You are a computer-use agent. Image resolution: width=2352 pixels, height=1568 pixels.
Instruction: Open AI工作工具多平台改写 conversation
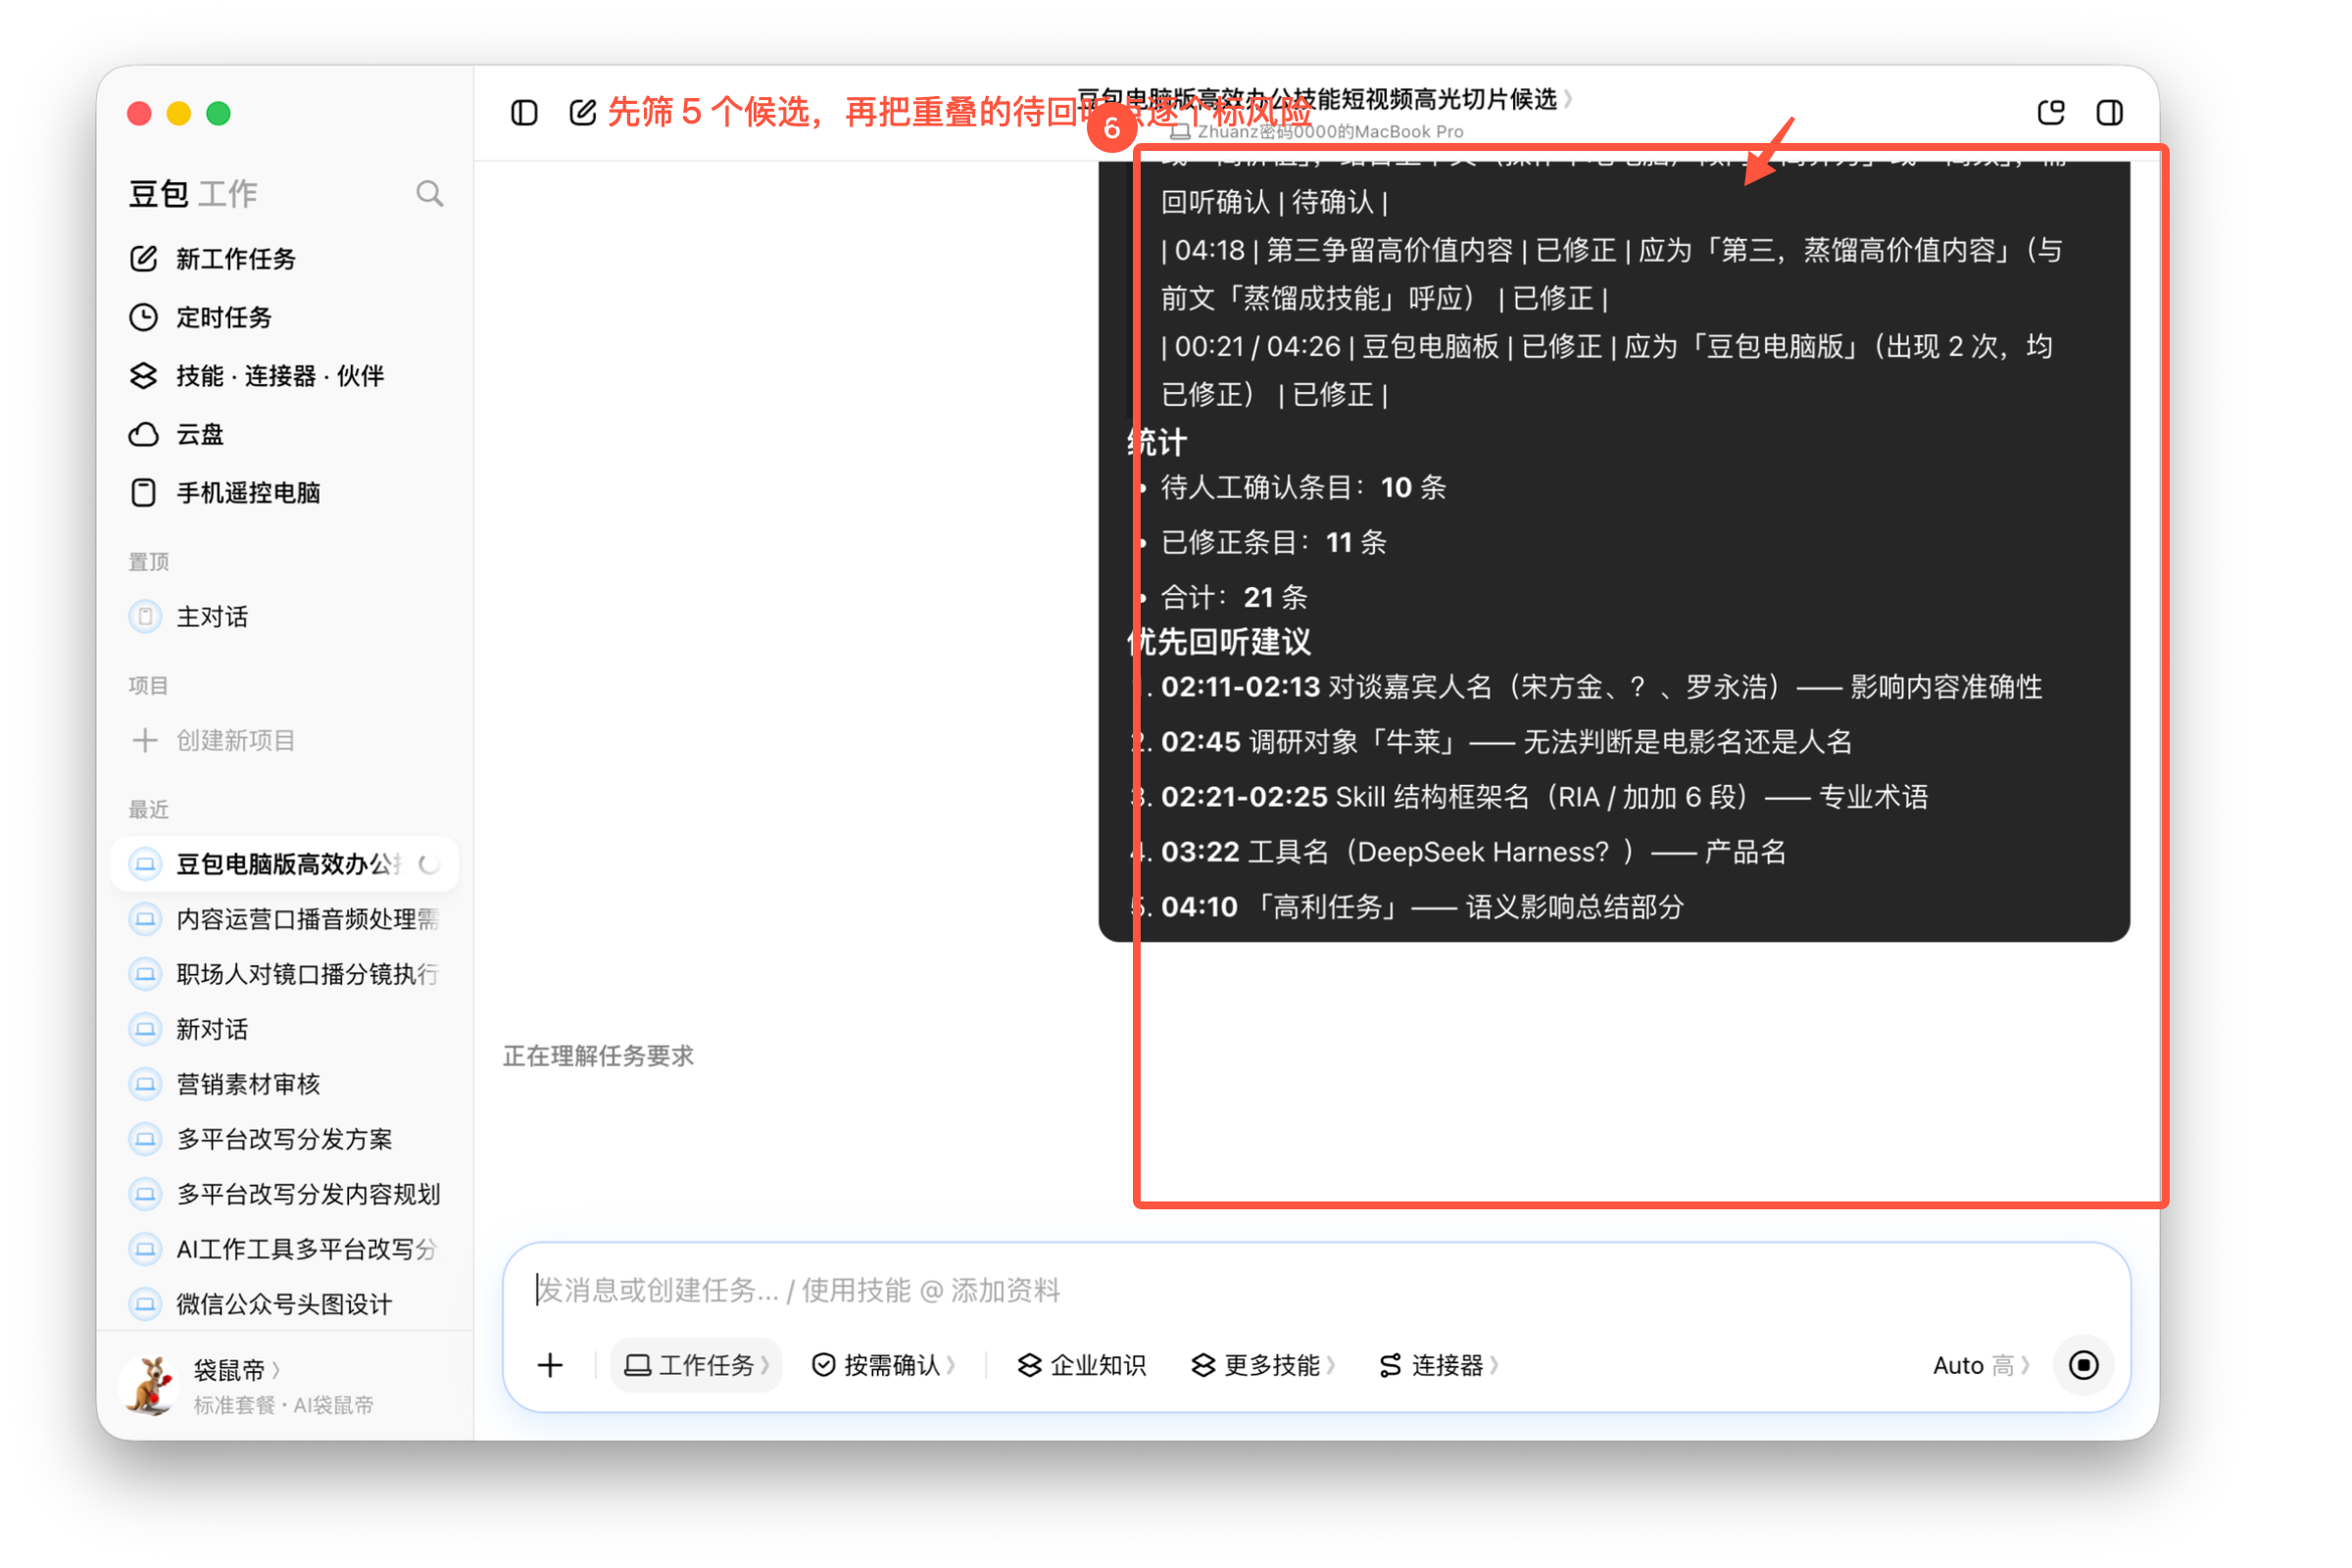pos(284,1249)
